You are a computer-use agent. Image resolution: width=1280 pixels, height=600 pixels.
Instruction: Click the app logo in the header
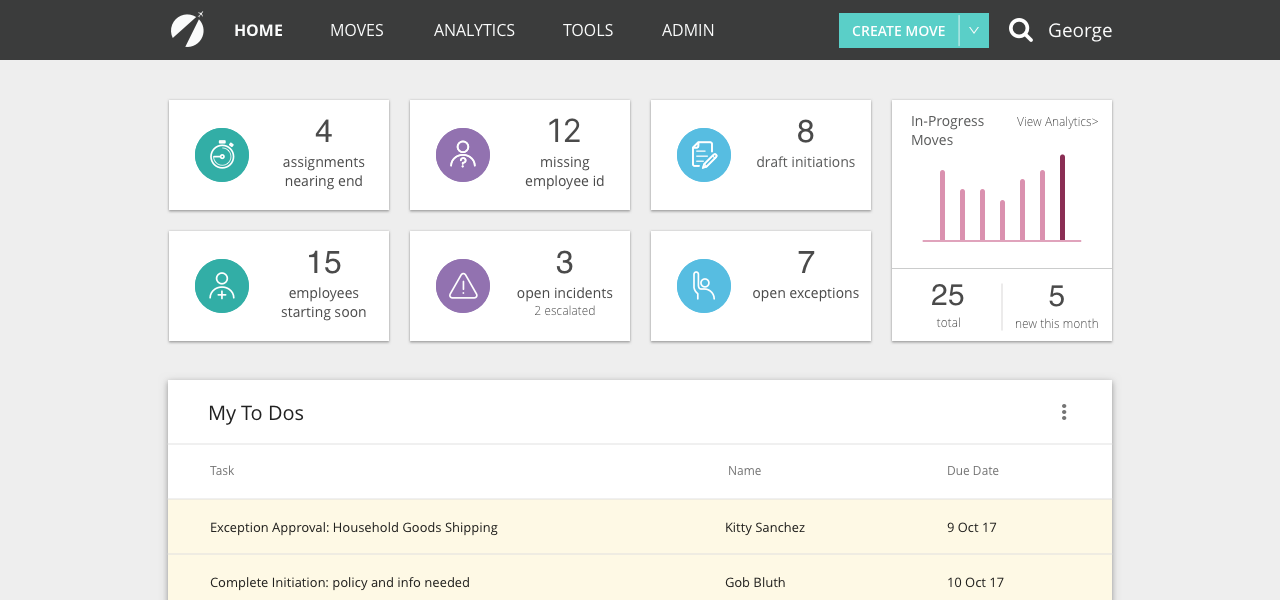[x=187, y=29]
